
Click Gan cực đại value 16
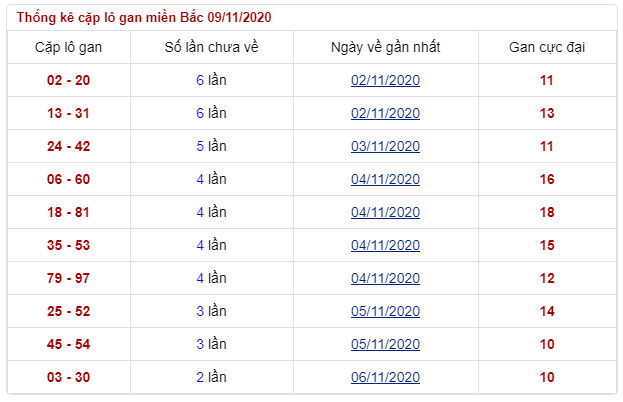tap(547, 179)
